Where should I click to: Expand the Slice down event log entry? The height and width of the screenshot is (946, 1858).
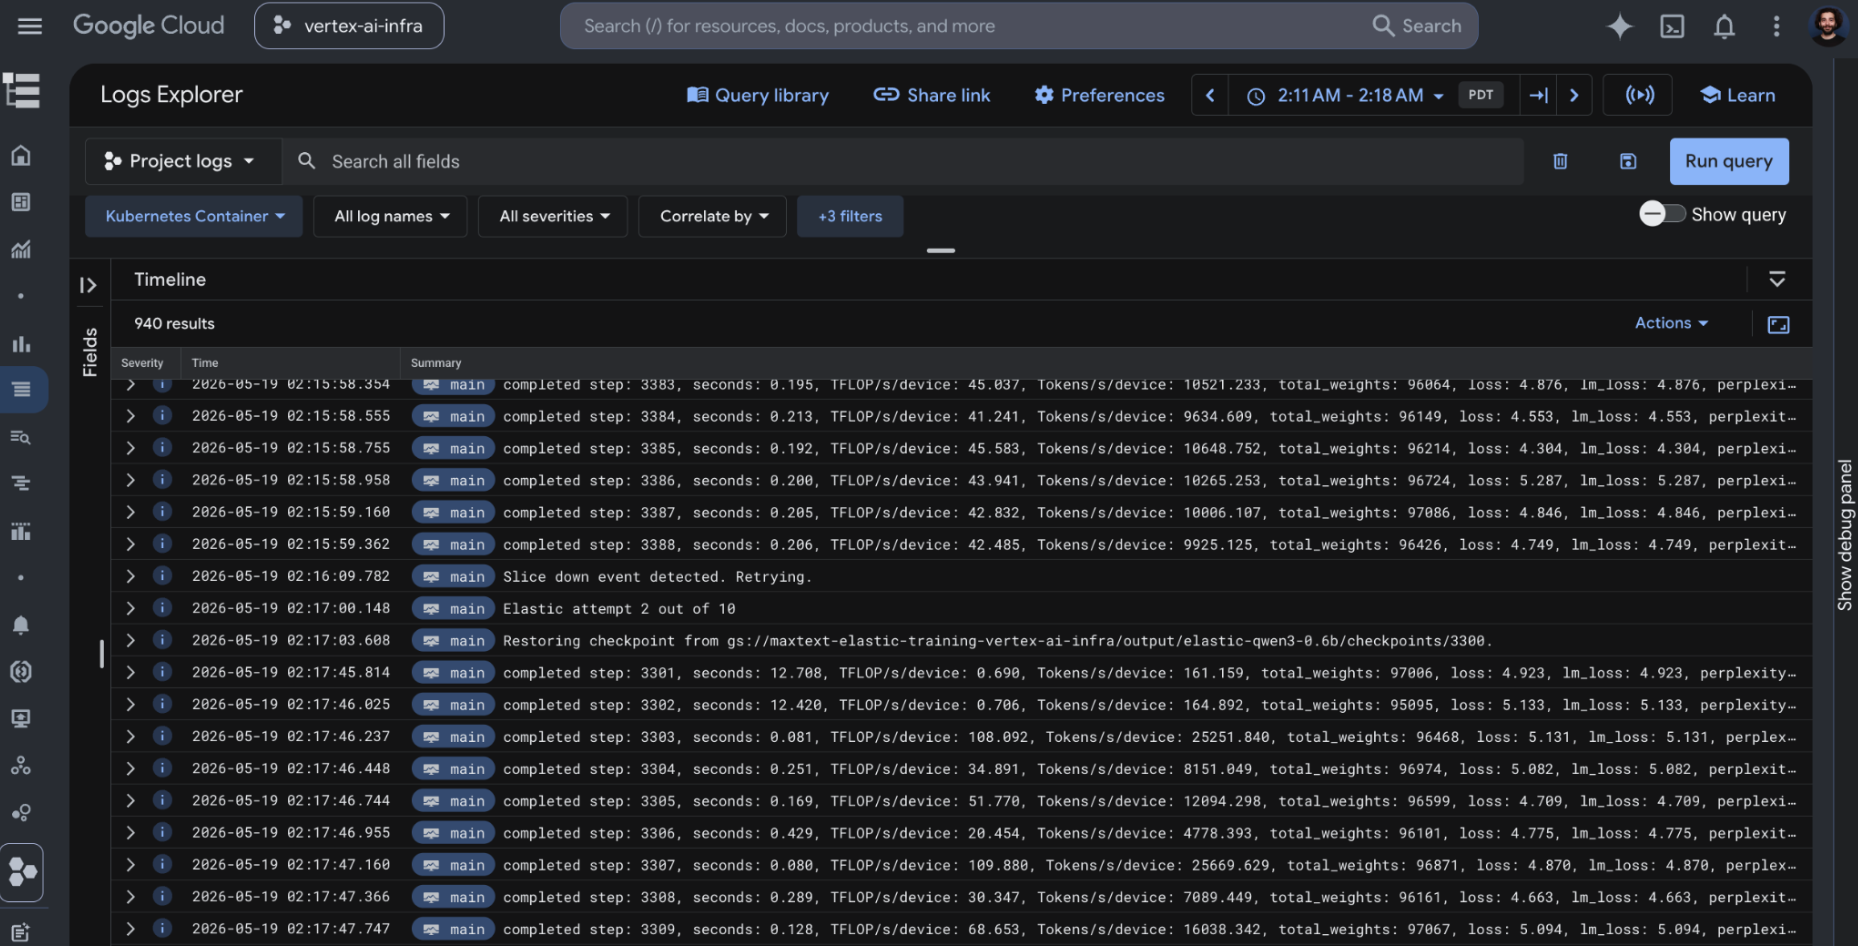(x=130, y=576)
